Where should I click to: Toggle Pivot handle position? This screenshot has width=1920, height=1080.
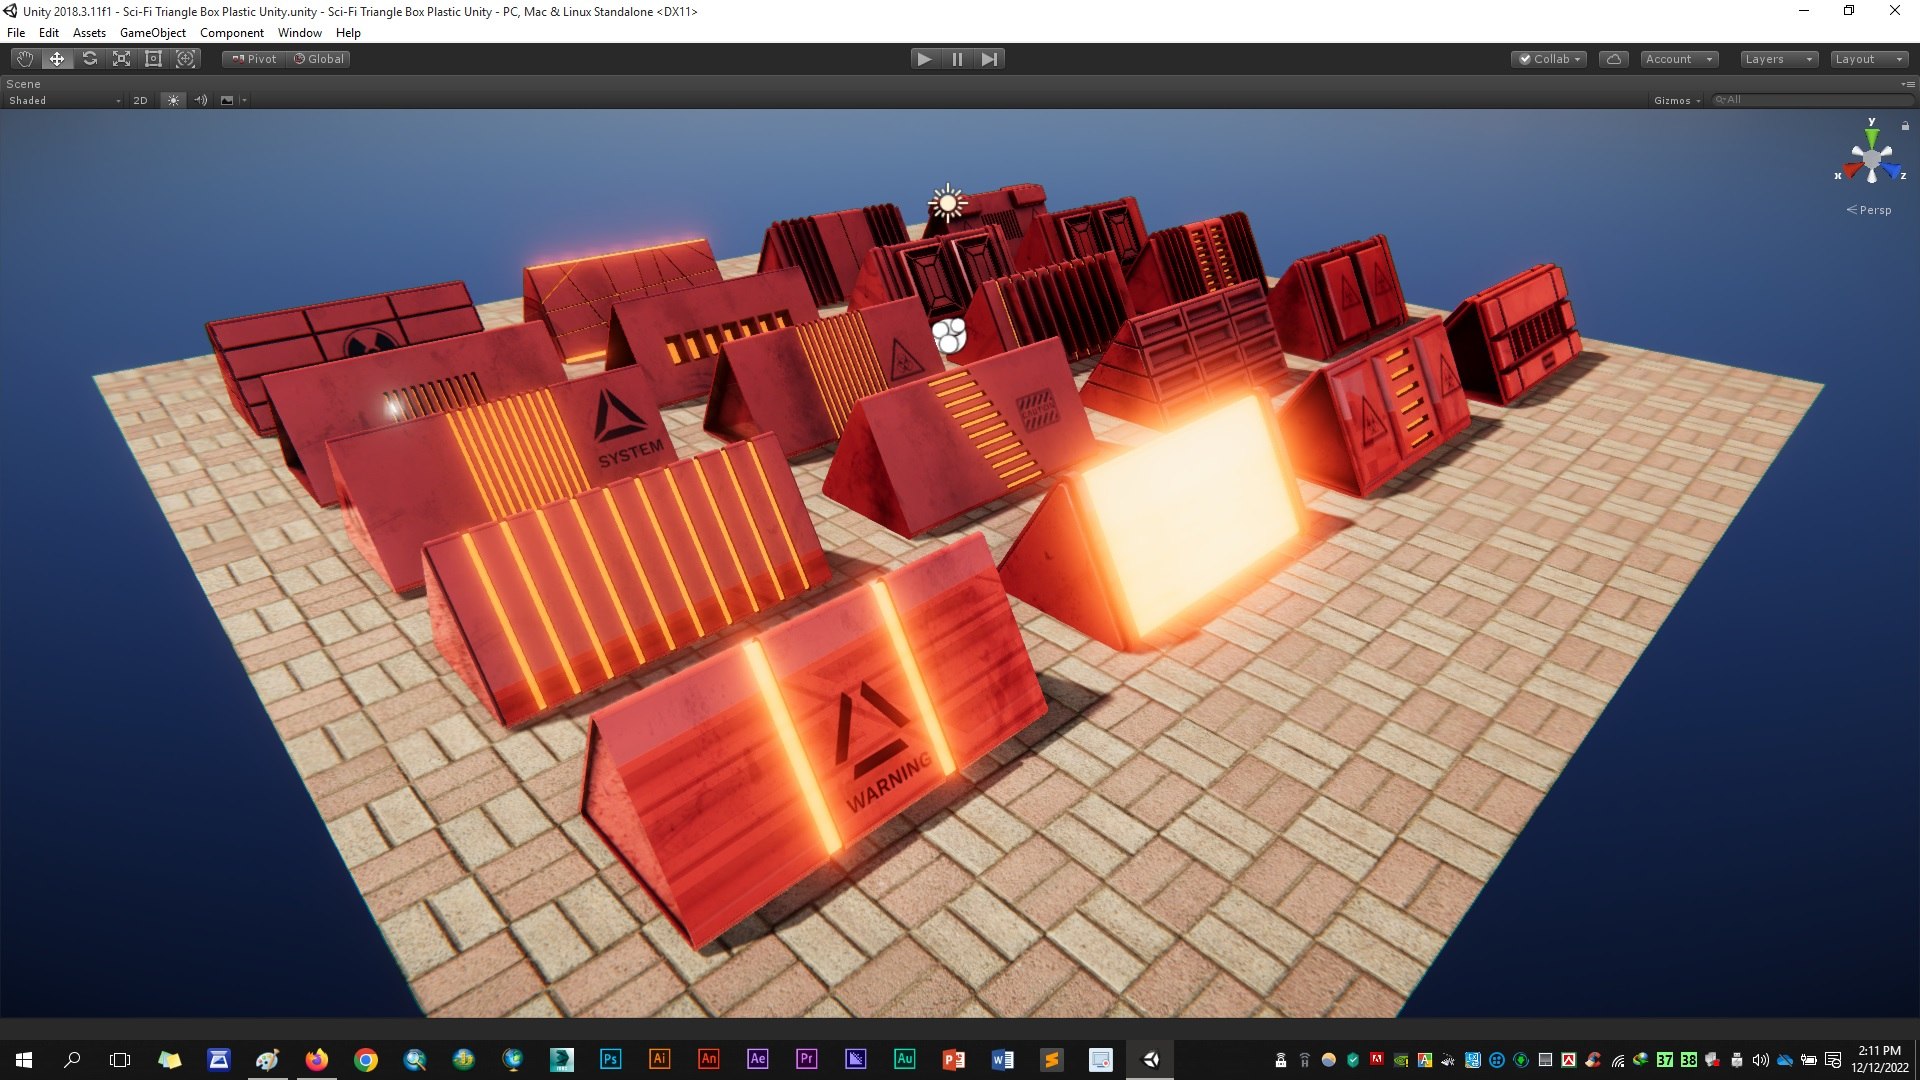pos(254,59)
